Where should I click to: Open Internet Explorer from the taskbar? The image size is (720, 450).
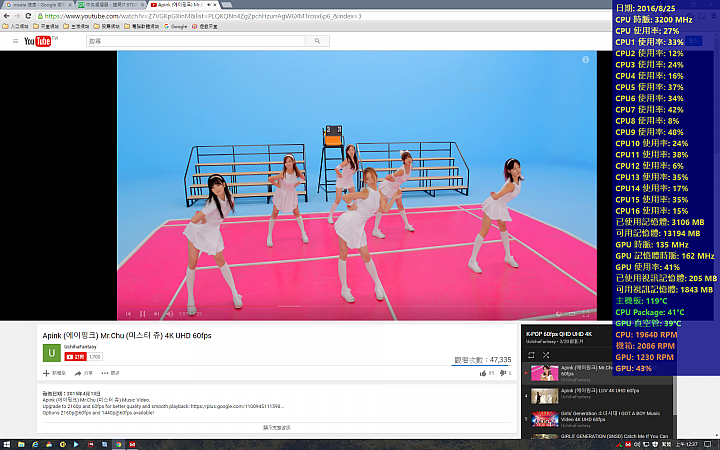pos(35,444)
